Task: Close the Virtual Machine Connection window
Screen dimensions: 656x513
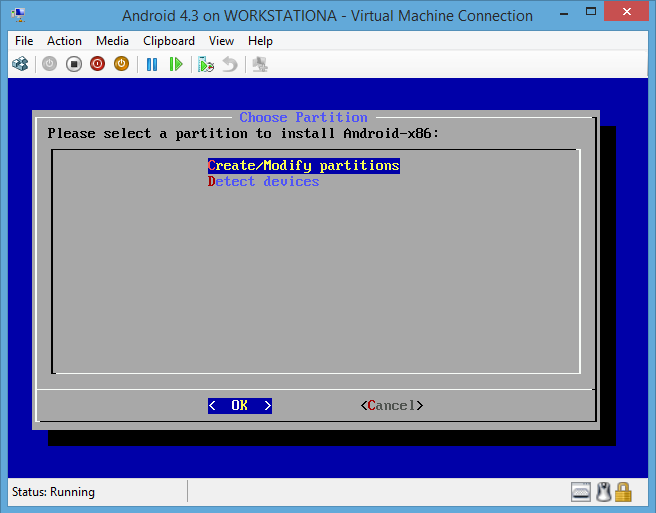Action: point(626,11)
